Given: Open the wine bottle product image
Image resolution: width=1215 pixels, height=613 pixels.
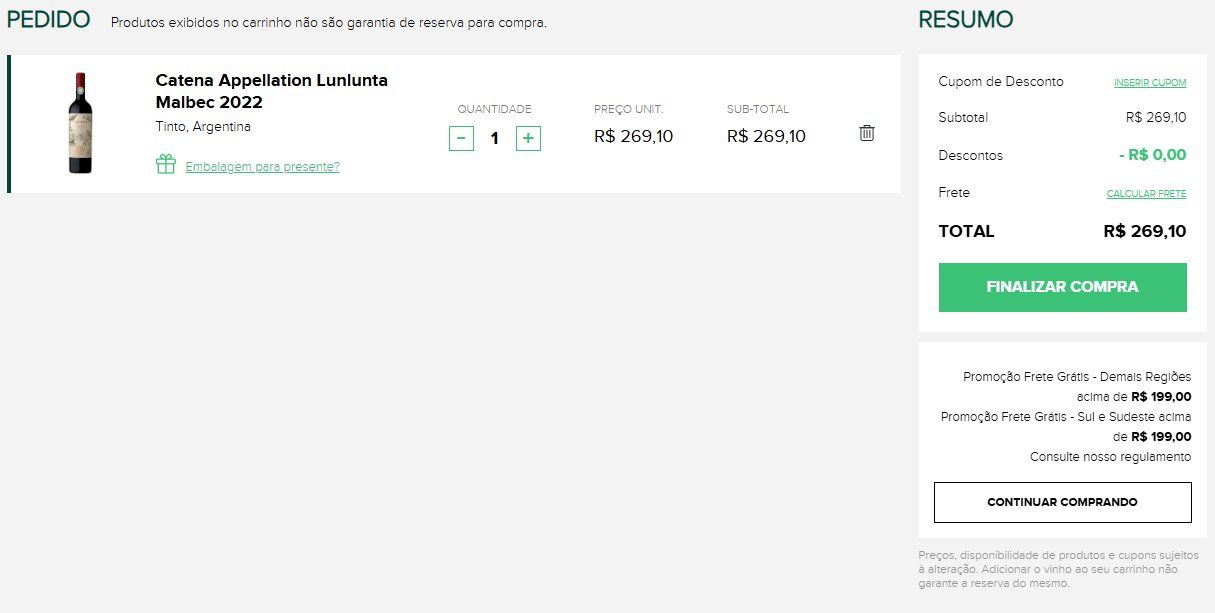Looking at the screenshot, I should pos(80,123).
